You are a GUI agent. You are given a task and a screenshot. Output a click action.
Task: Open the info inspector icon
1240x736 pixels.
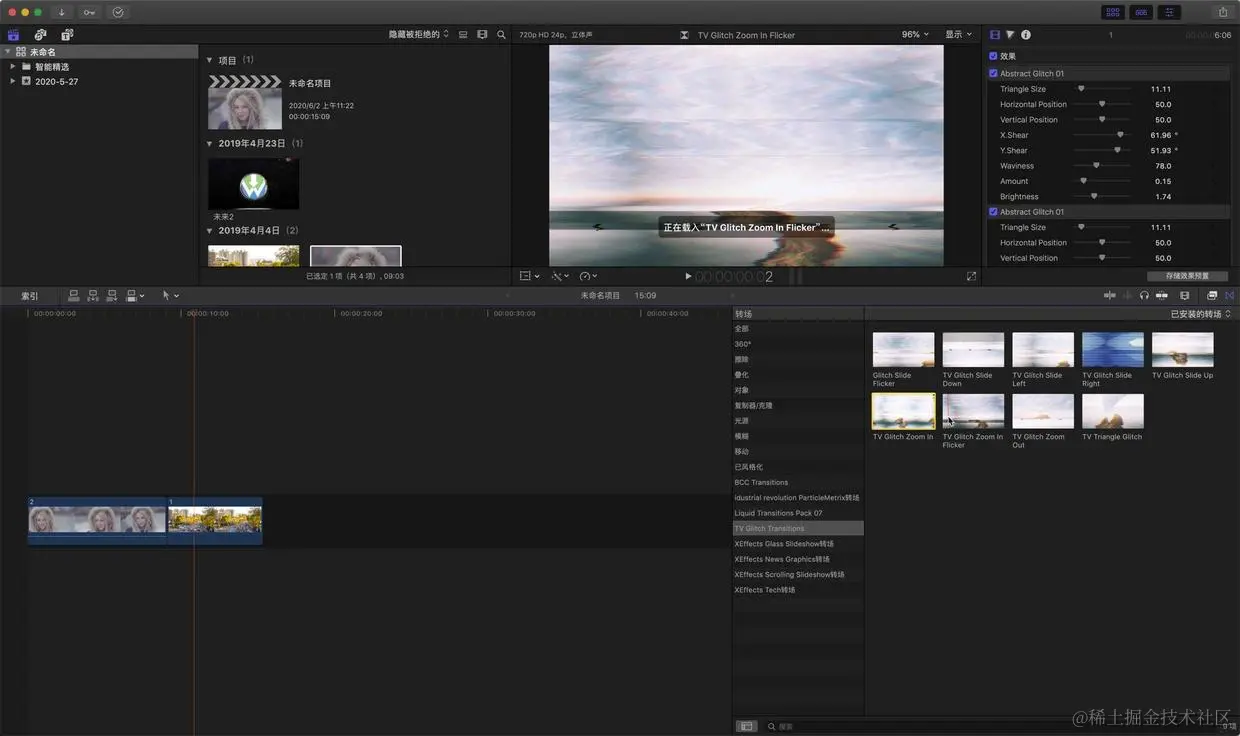point(1026,35)
